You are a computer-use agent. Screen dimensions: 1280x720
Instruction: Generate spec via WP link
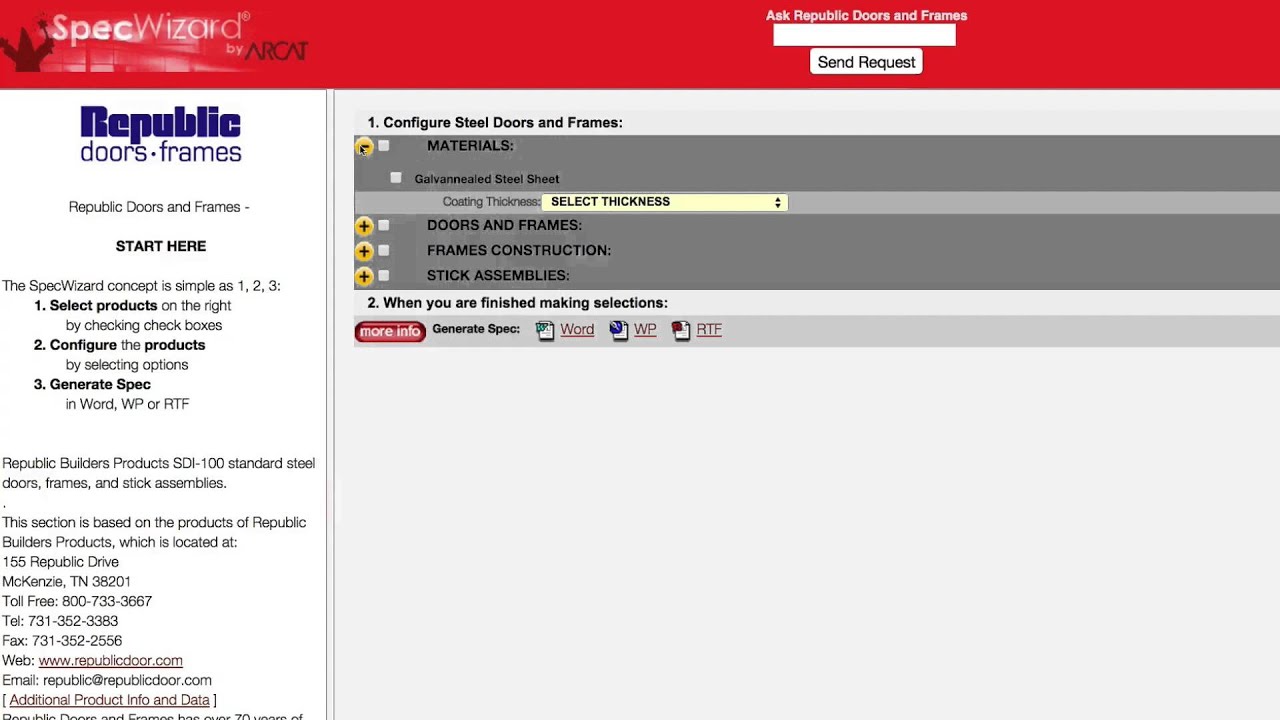tap(645, 329)
